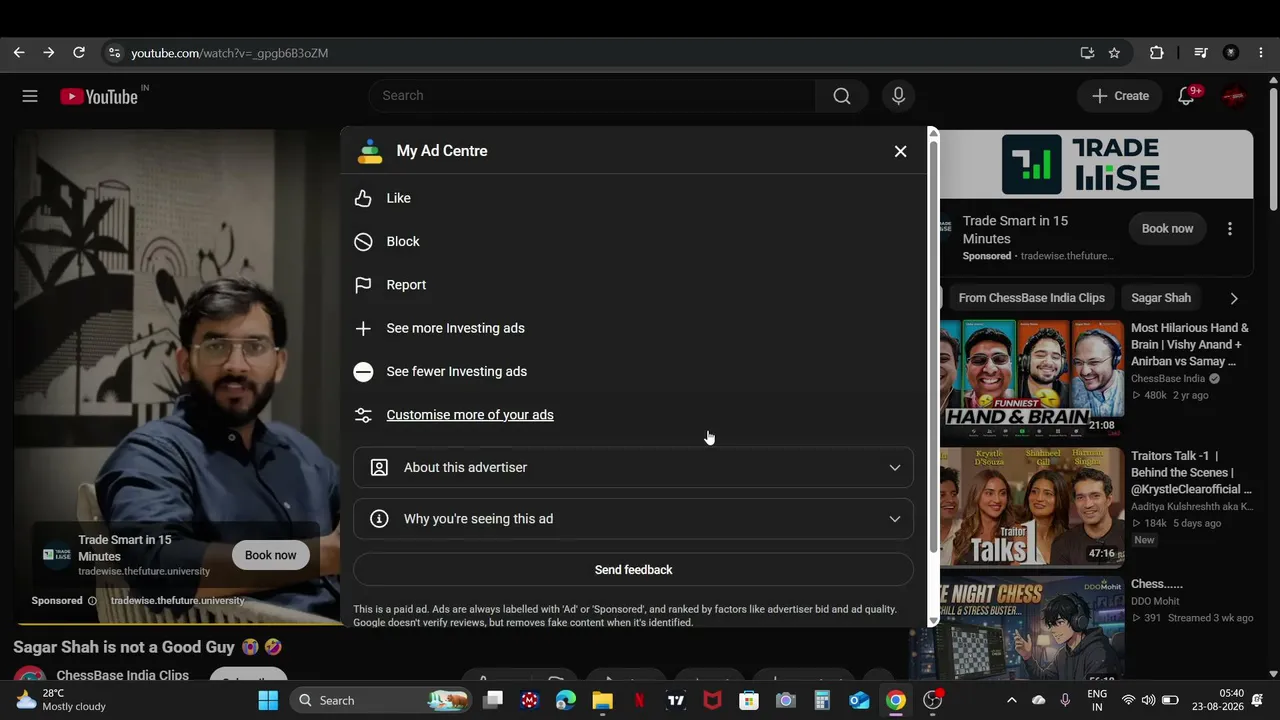
Task: Select the From ChessBase India Clips chip
Action: (x=1031, y=298)
